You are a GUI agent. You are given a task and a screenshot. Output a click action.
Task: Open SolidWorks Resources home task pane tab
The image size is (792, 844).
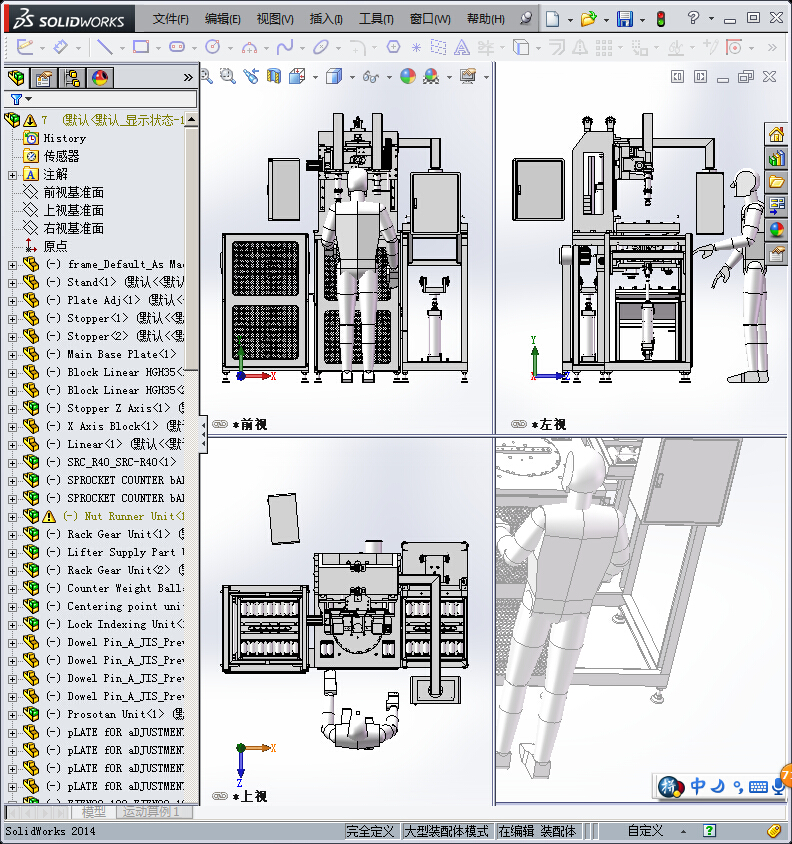pyautogui.click(x=776, y=134)
